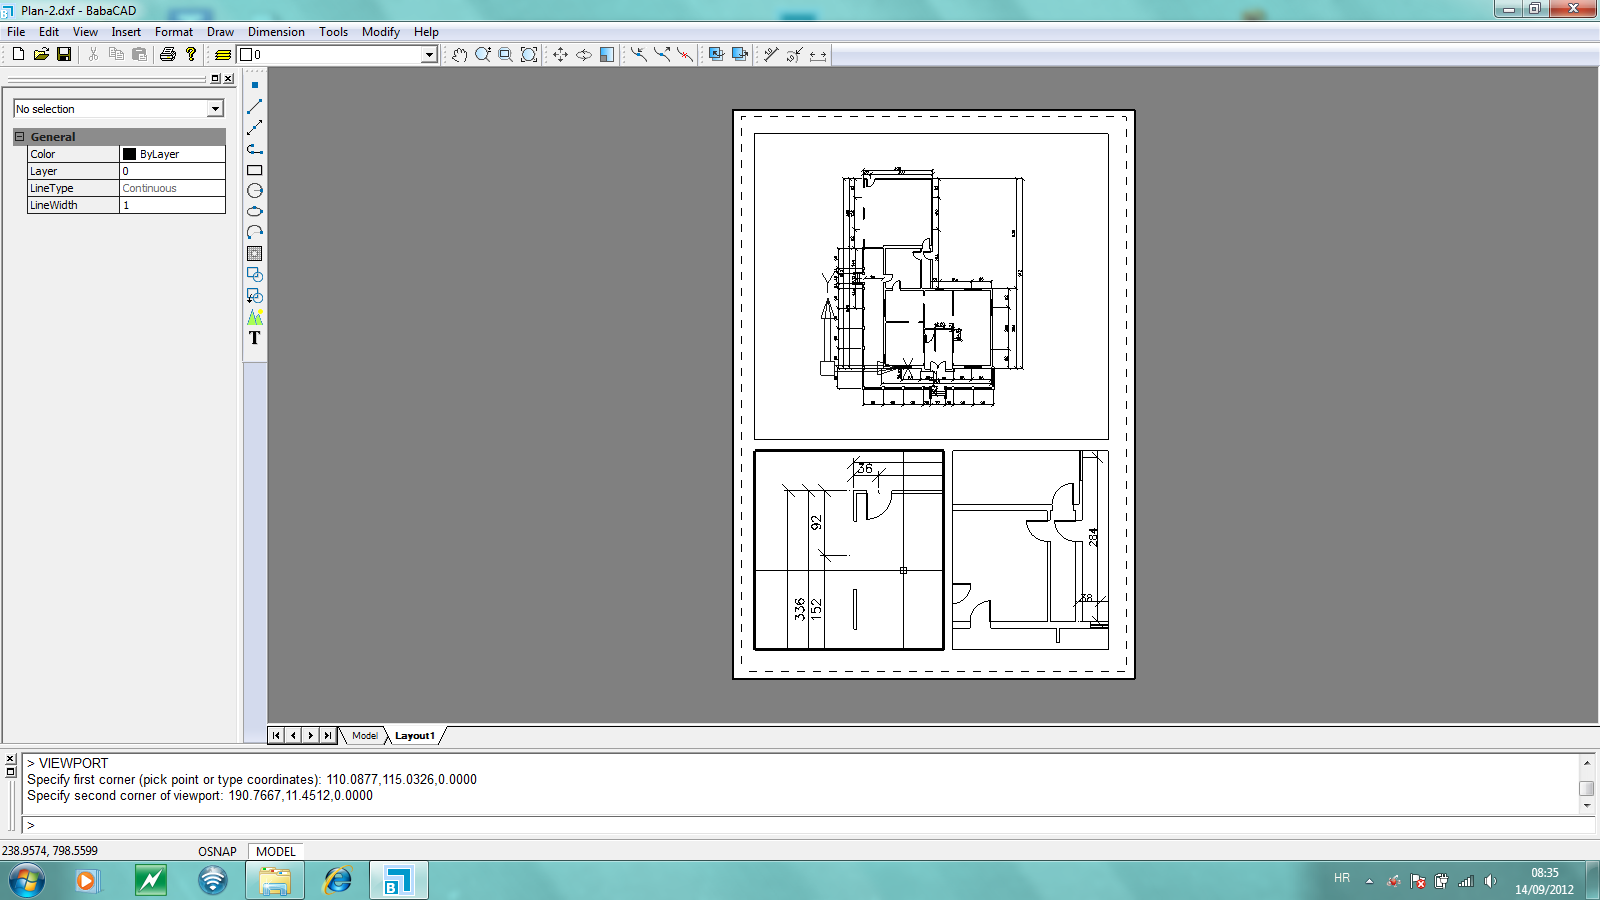Select the Text tool

pyautogui.click(x=255, y=338)
